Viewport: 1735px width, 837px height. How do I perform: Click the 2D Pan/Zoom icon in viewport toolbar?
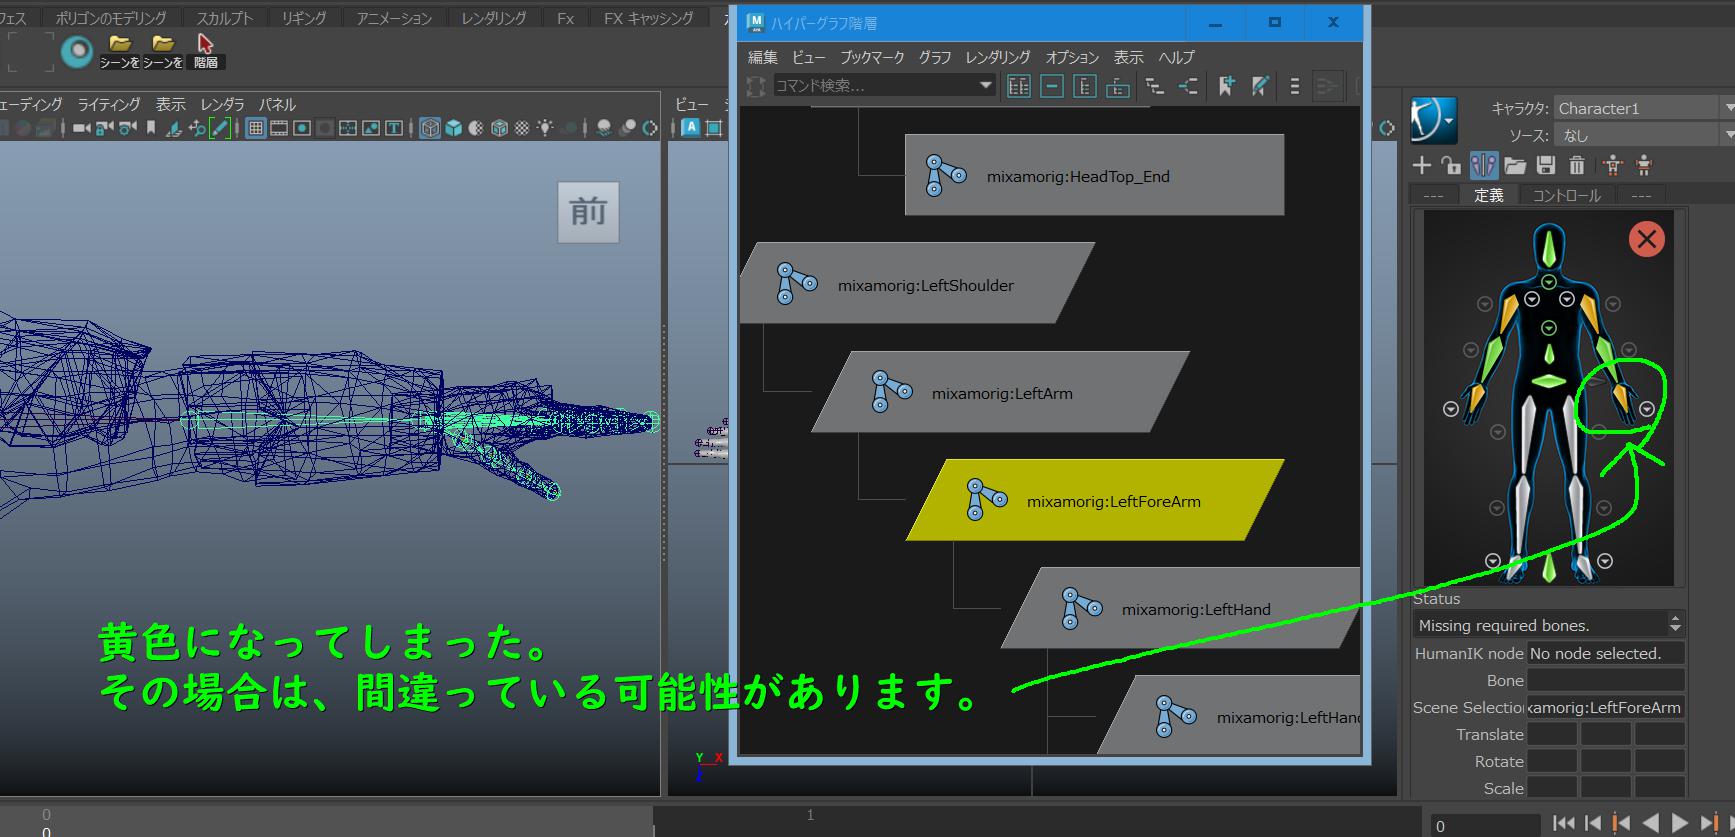(197, 128)
